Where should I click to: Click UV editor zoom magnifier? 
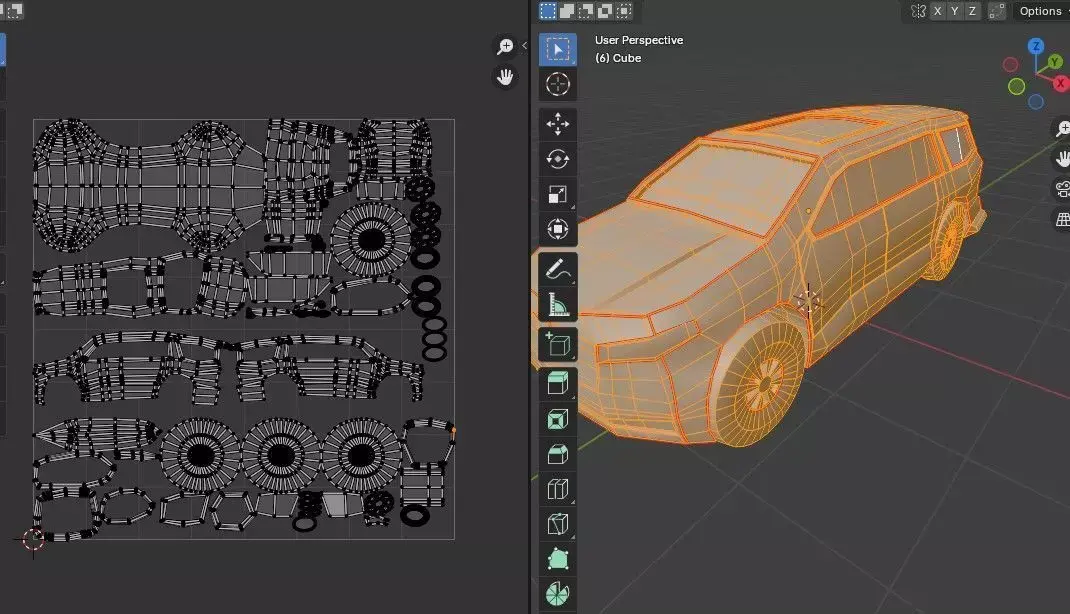tap(505, 46)
